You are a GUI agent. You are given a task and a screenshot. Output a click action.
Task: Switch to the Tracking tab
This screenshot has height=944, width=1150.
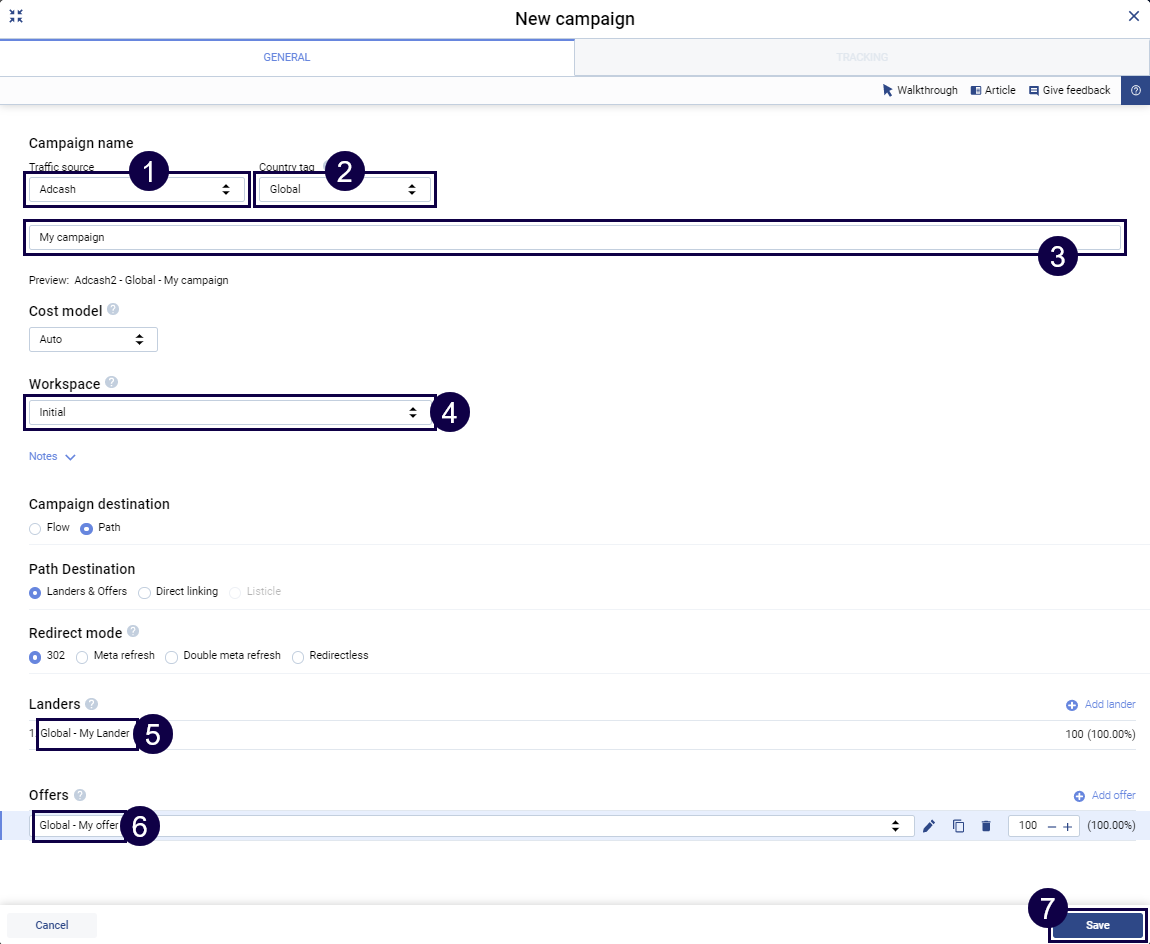(861, 58)
